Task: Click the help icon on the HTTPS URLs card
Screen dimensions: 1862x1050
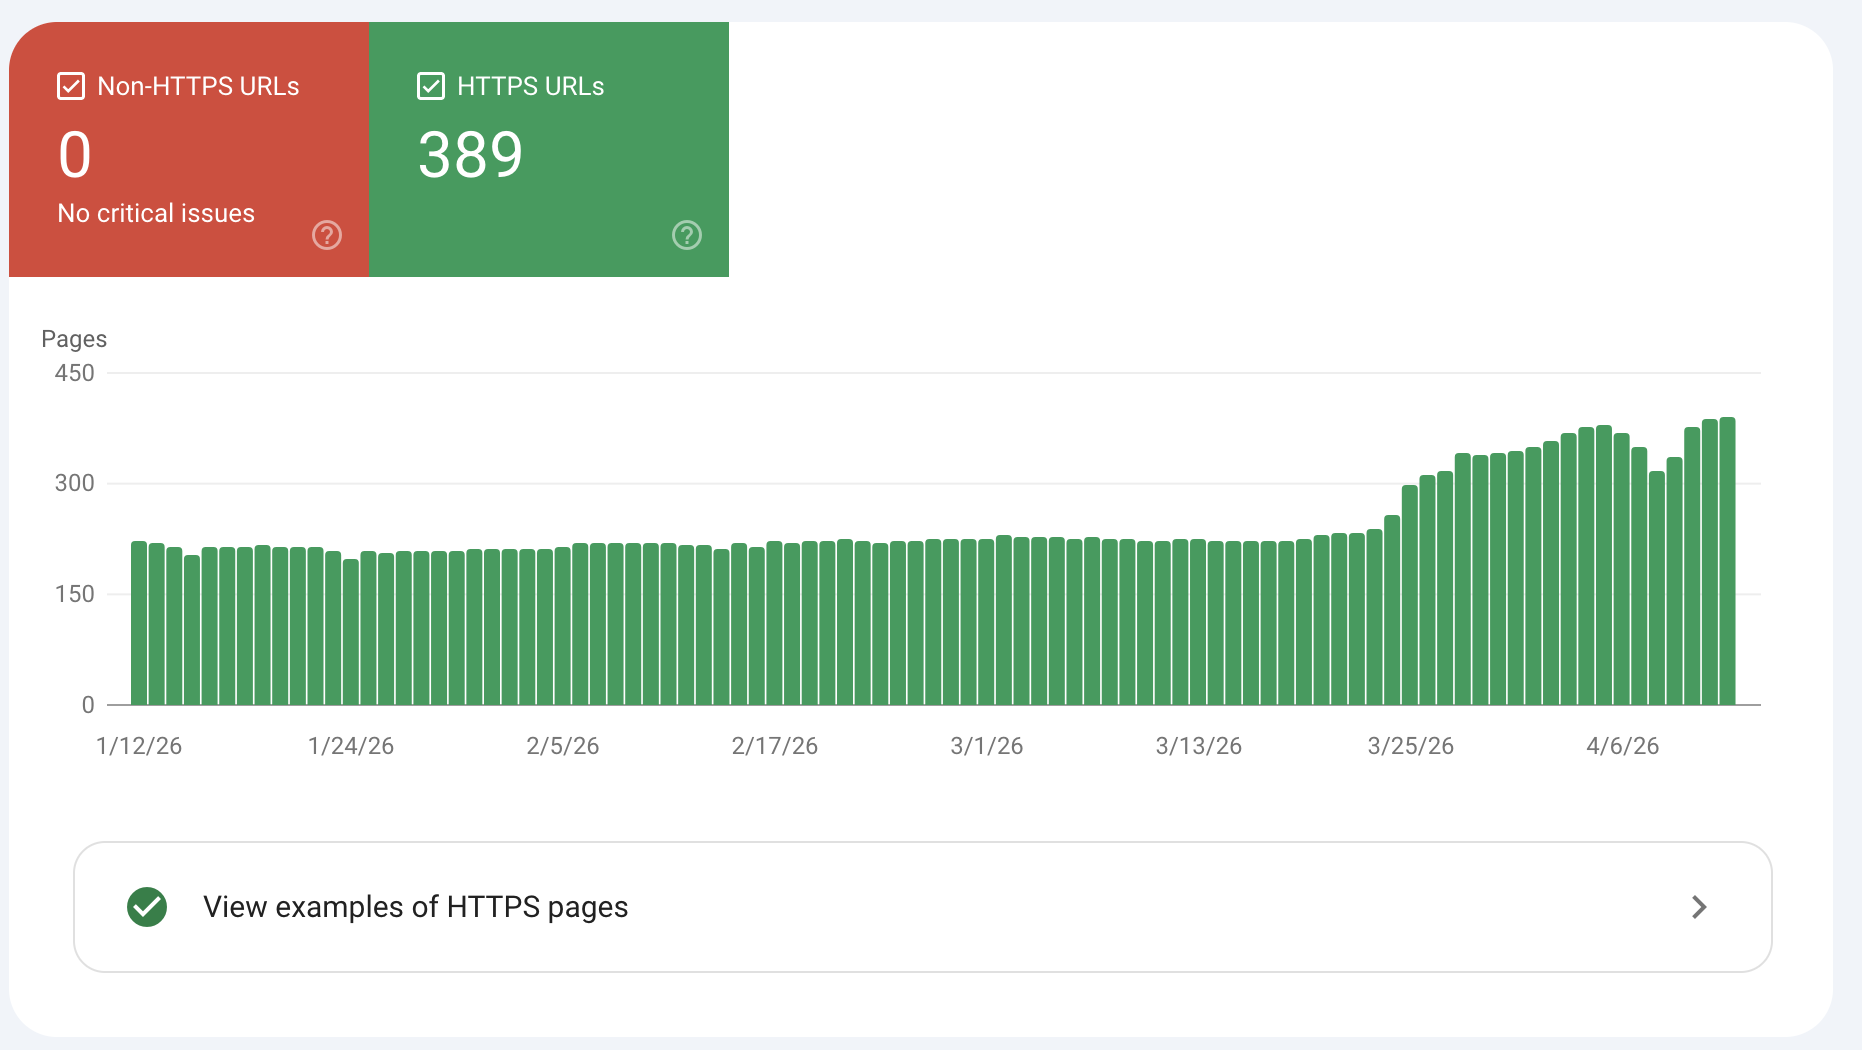Action: tap(686, 235)
